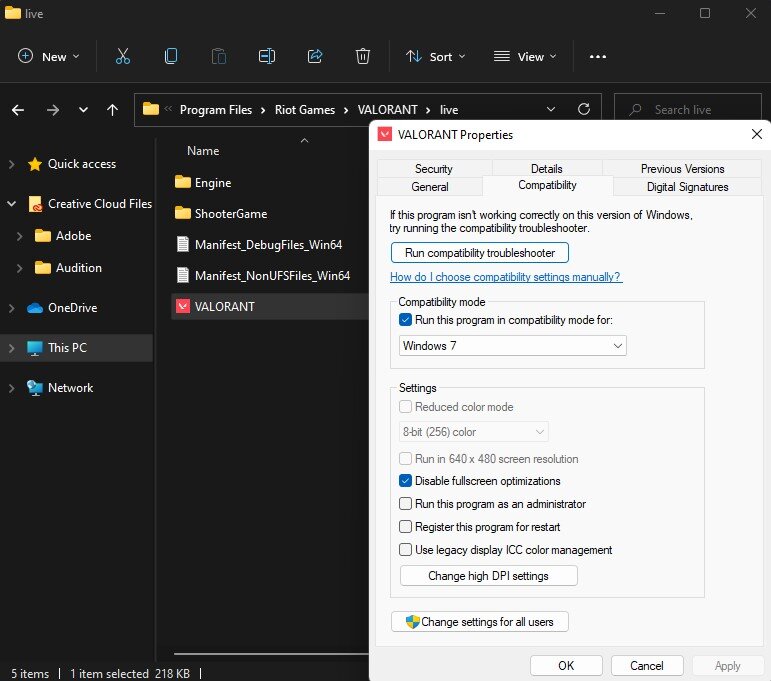Open the Windows 7 compatibility mode dropdown

point(512,346)
